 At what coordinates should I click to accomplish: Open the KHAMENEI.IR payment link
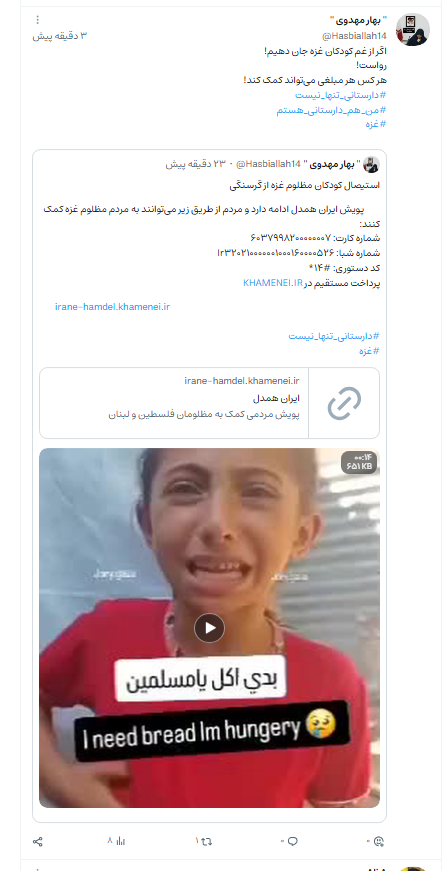coord(273,282)
